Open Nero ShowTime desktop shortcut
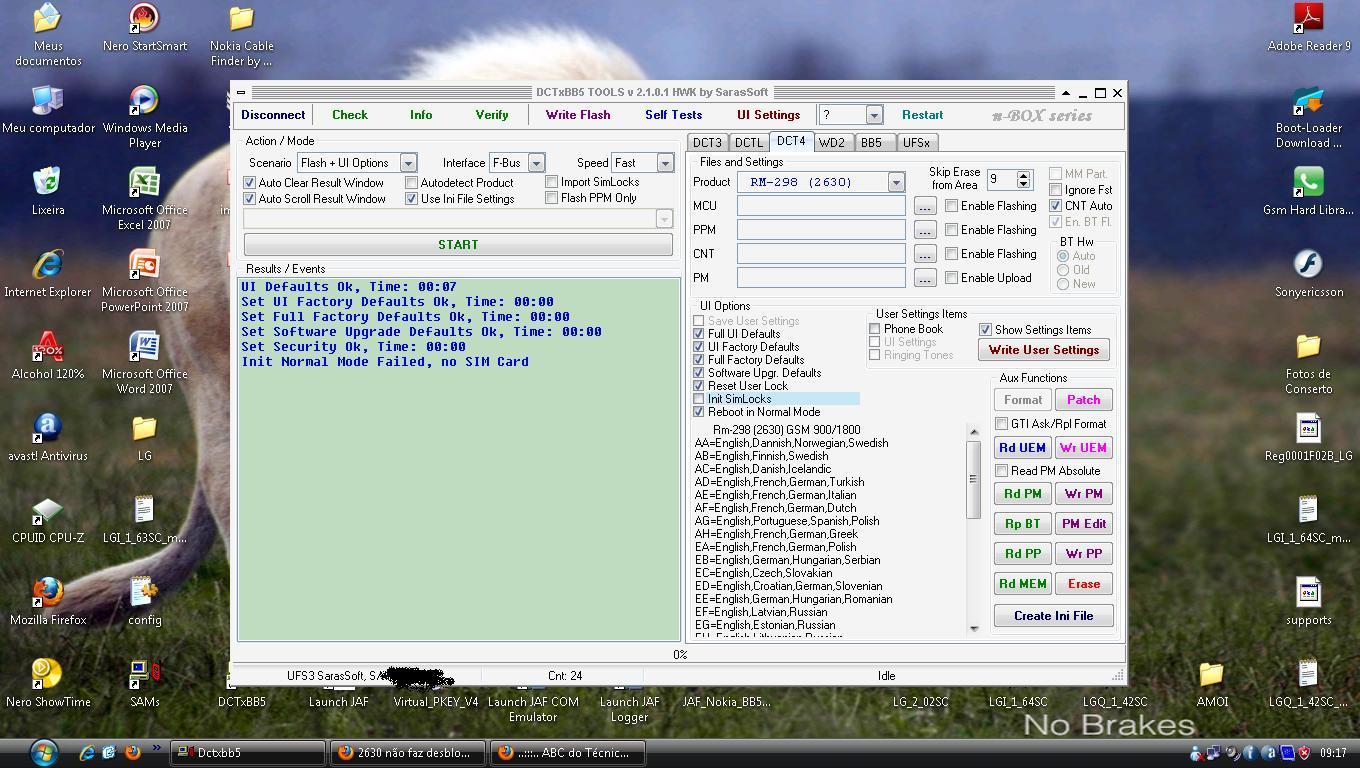1360x768 pixels. point(48,683)
